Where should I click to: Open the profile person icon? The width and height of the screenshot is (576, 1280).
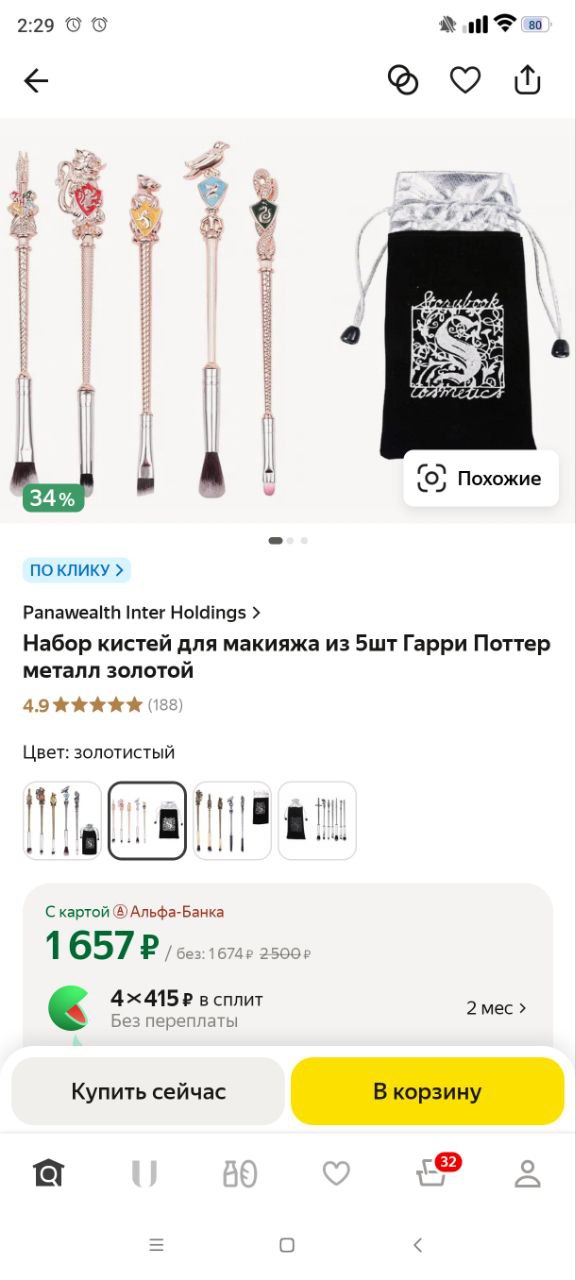527,1173
